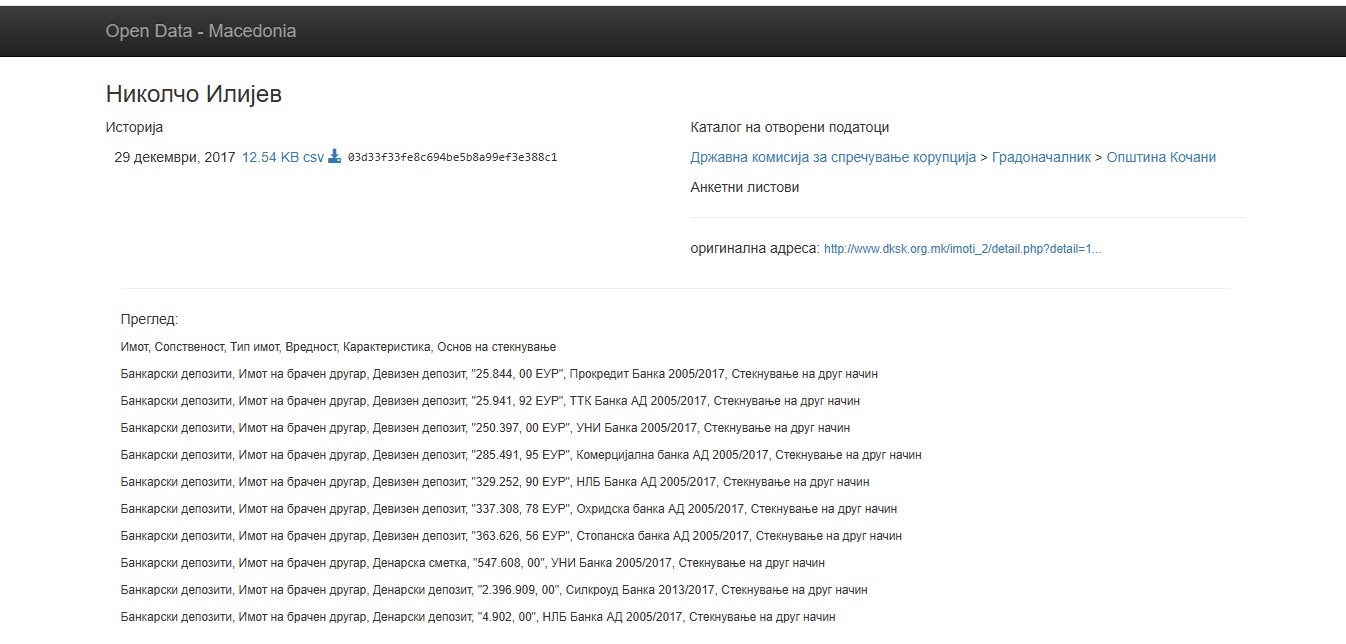Open Државна комисија за спречување корупција link
The width and height of the screenshot is (1346, 644).
832,157
